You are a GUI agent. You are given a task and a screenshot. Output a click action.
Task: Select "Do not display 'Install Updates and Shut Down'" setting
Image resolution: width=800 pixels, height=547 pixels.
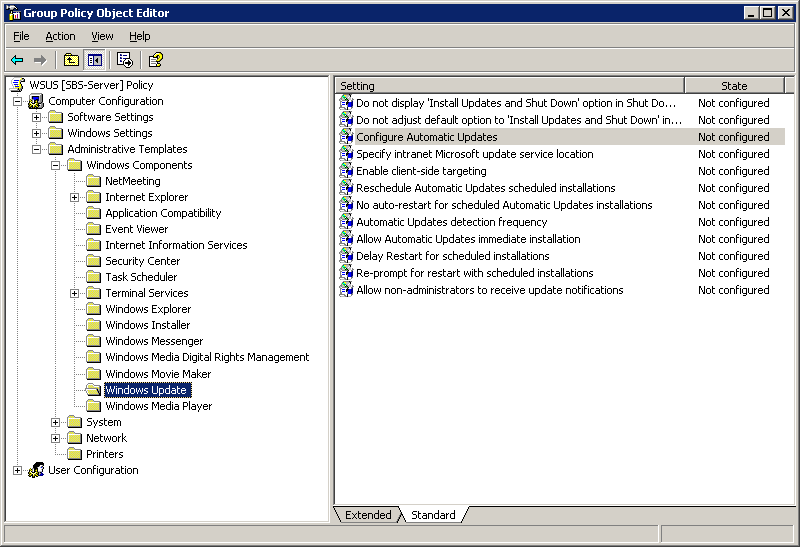pyautogui.click(x=516, y=103)
